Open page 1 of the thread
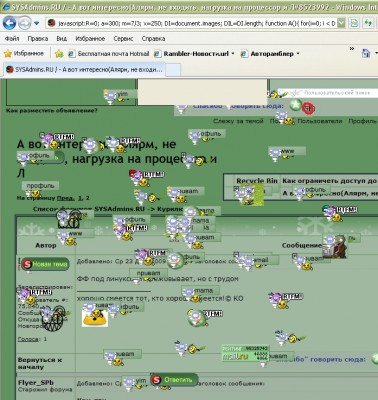 click(x=80, y=198)
